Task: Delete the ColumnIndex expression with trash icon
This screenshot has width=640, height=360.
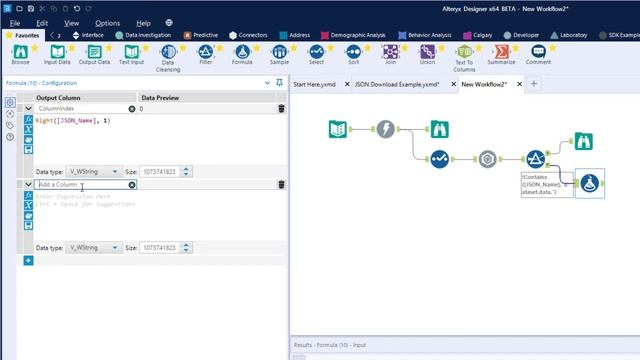Action: [281, 109]
